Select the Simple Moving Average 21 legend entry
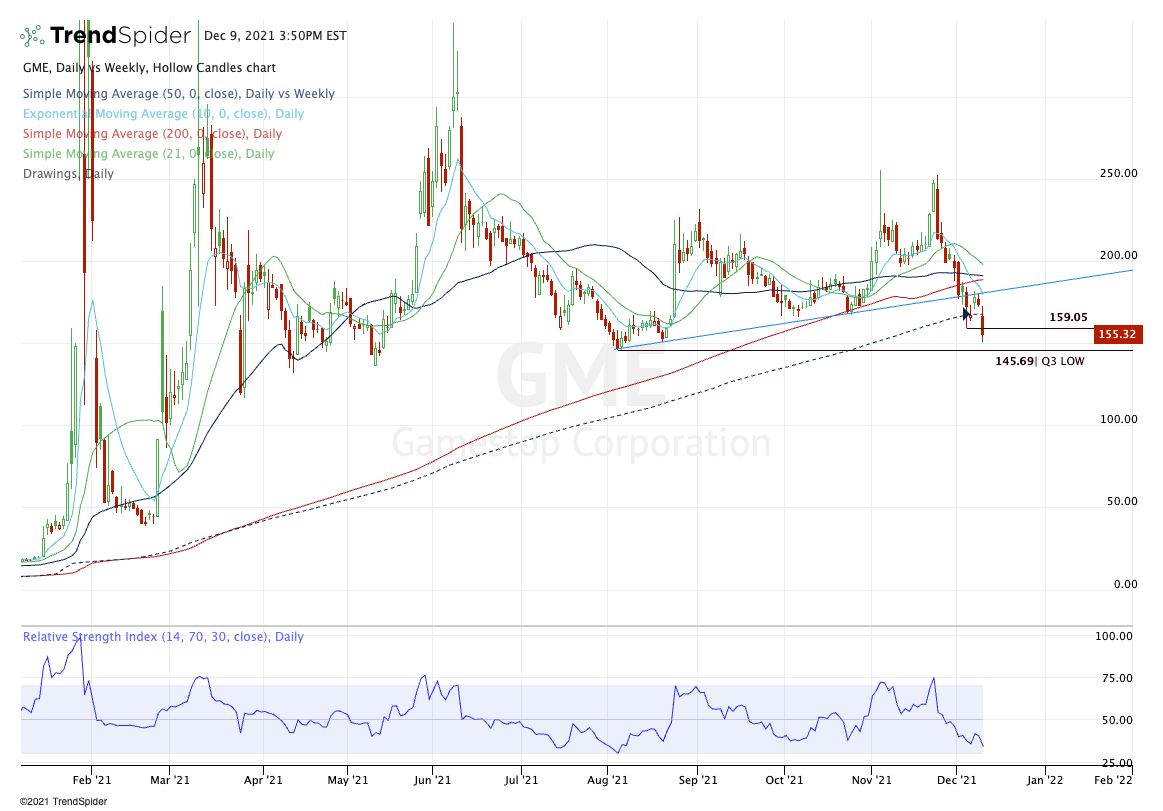Viewport: 1163px width, 811px height. (148, 154)
